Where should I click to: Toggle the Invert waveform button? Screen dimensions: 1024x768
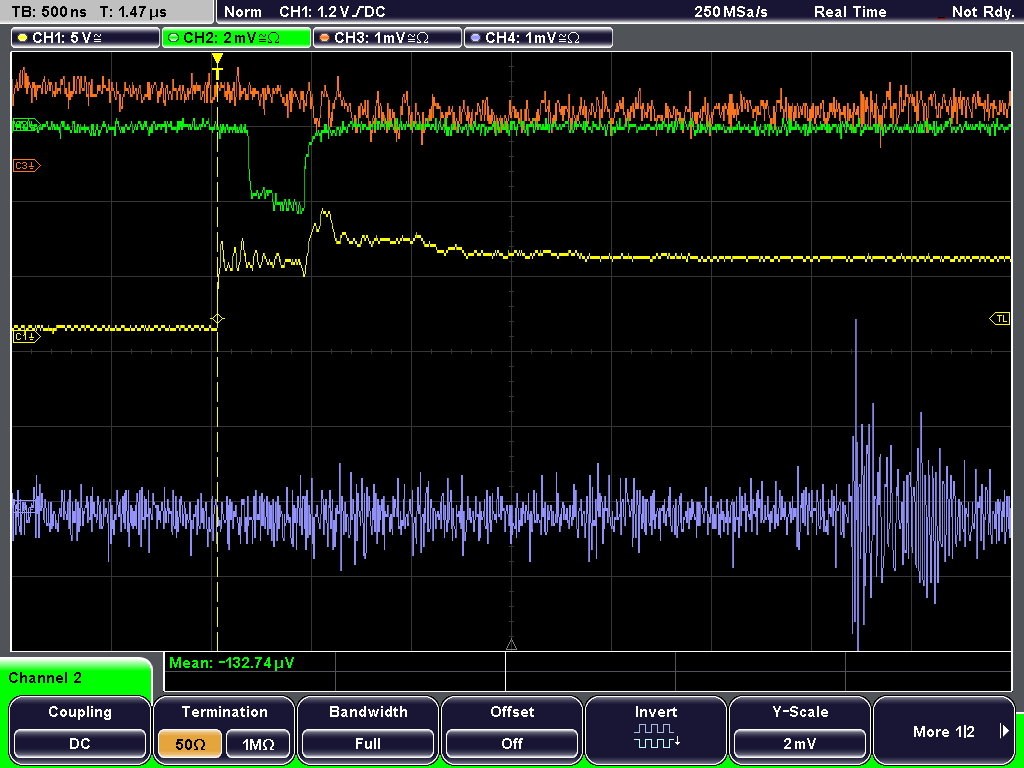click(x=656, y=729)
